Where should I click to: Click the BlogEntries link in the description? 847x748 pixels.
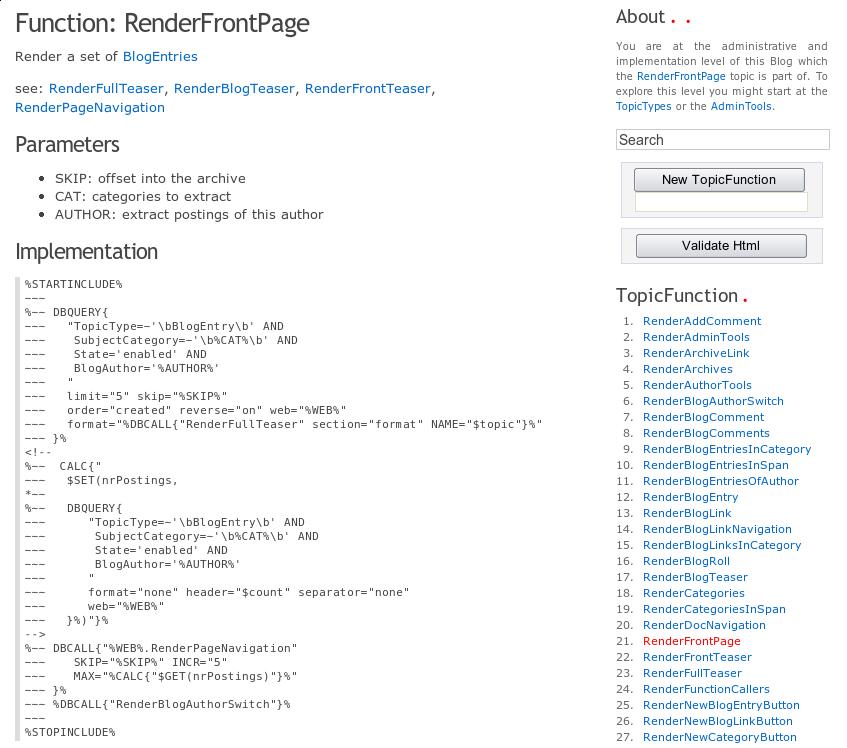tap(160, 56)
